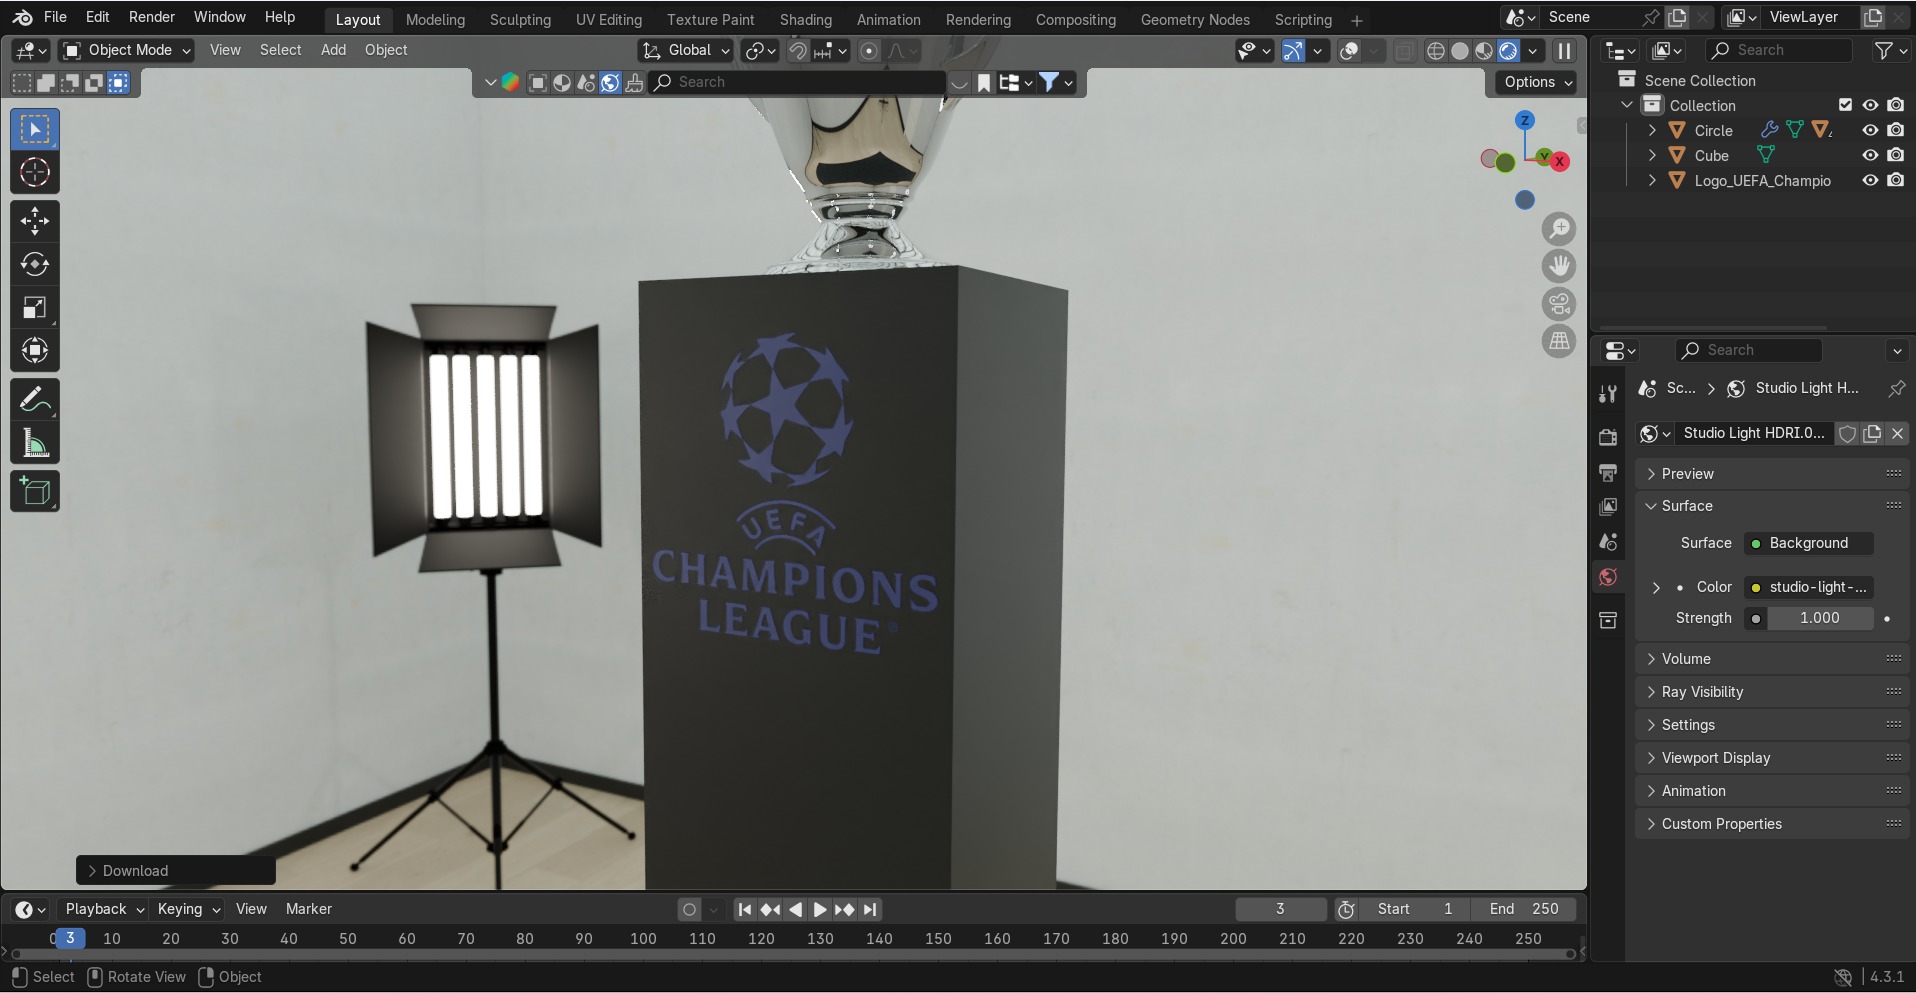Collapse the Surface panel
This screenshot has height=993, width=1916.
[x=1771, y=506]
